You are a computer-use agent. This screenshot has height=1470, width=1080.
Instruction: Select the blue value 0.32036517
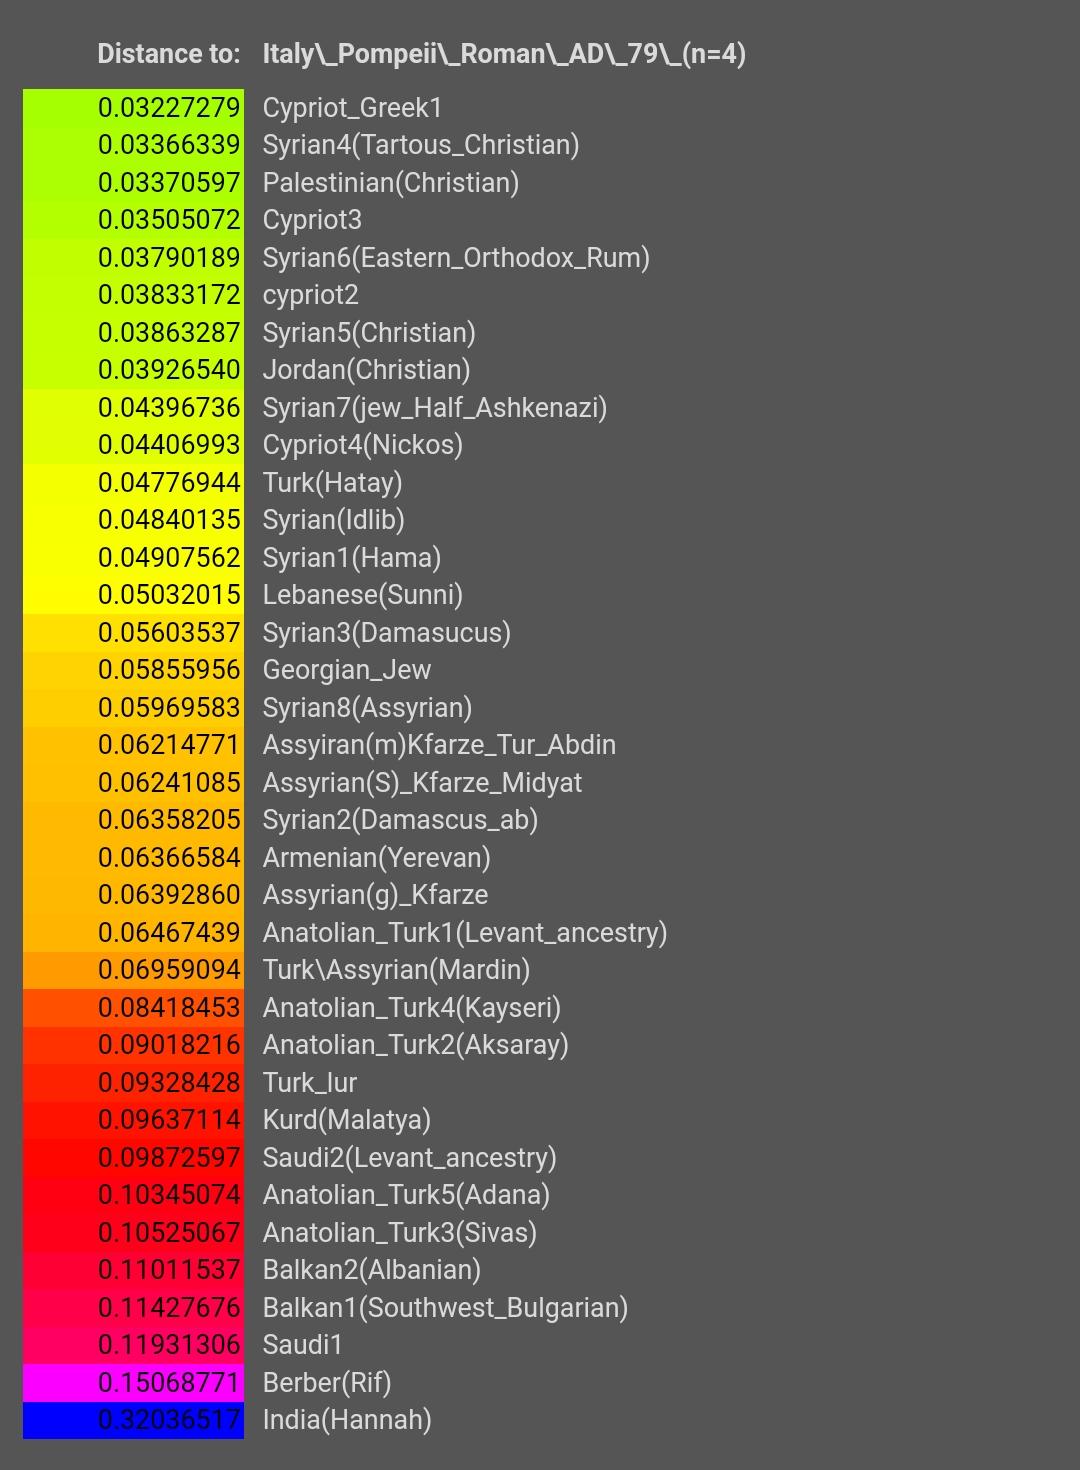pos(169,1420)
